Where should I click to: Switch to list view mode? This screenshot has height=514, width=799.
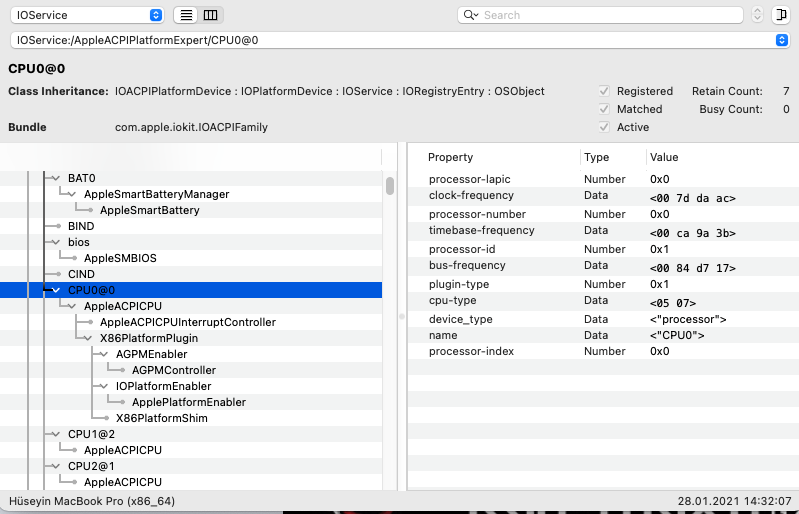186,15
